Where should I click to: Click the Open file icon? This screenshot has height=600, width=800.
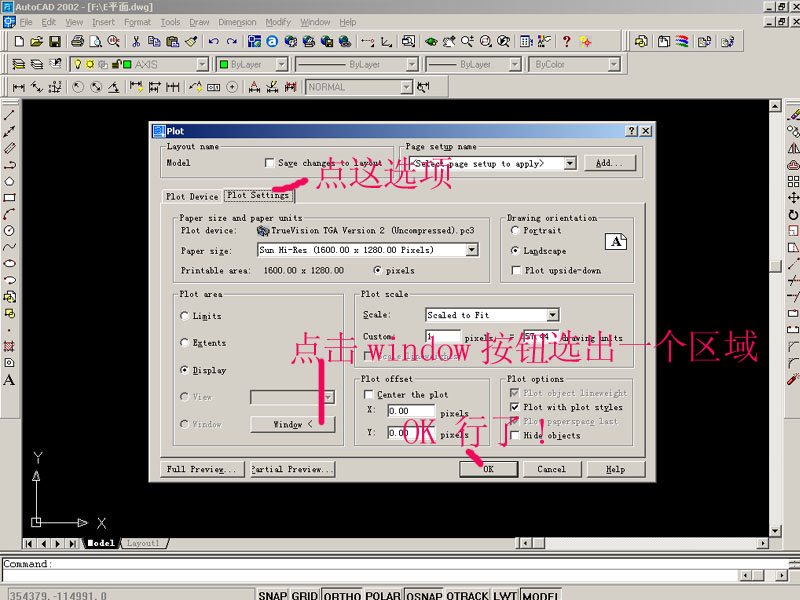37,41
